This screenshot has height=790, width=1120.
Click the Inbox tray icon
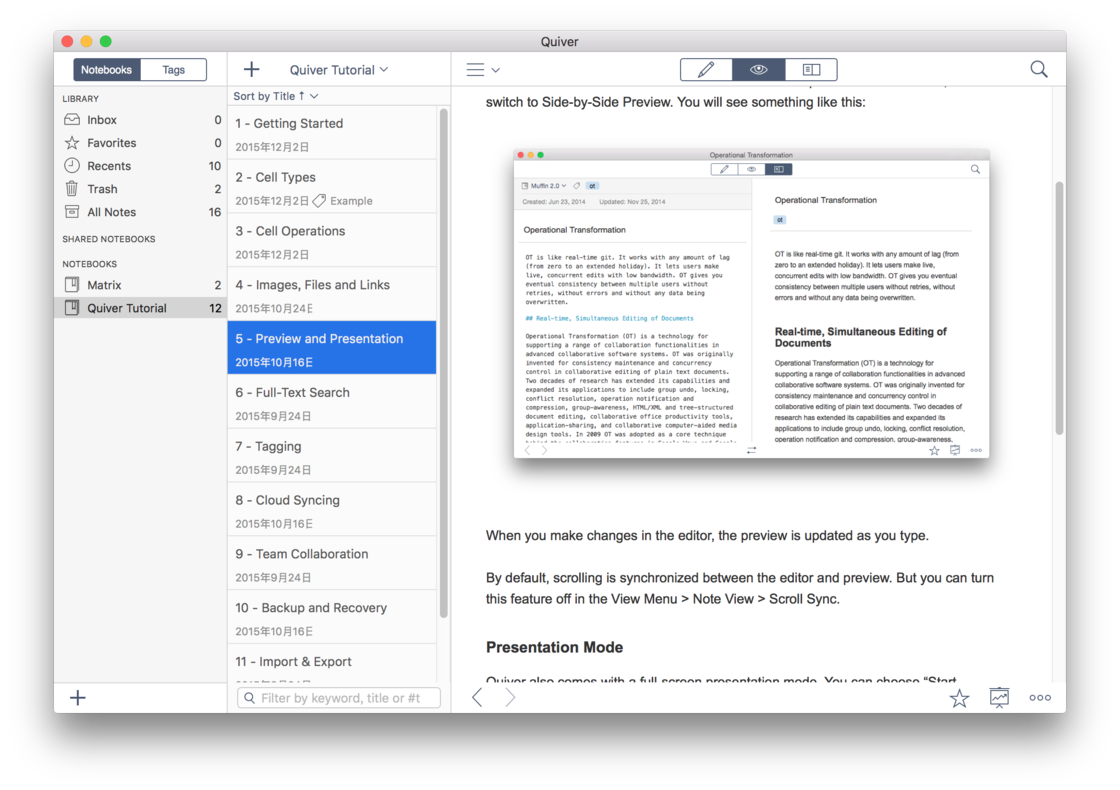pos(72,120)
